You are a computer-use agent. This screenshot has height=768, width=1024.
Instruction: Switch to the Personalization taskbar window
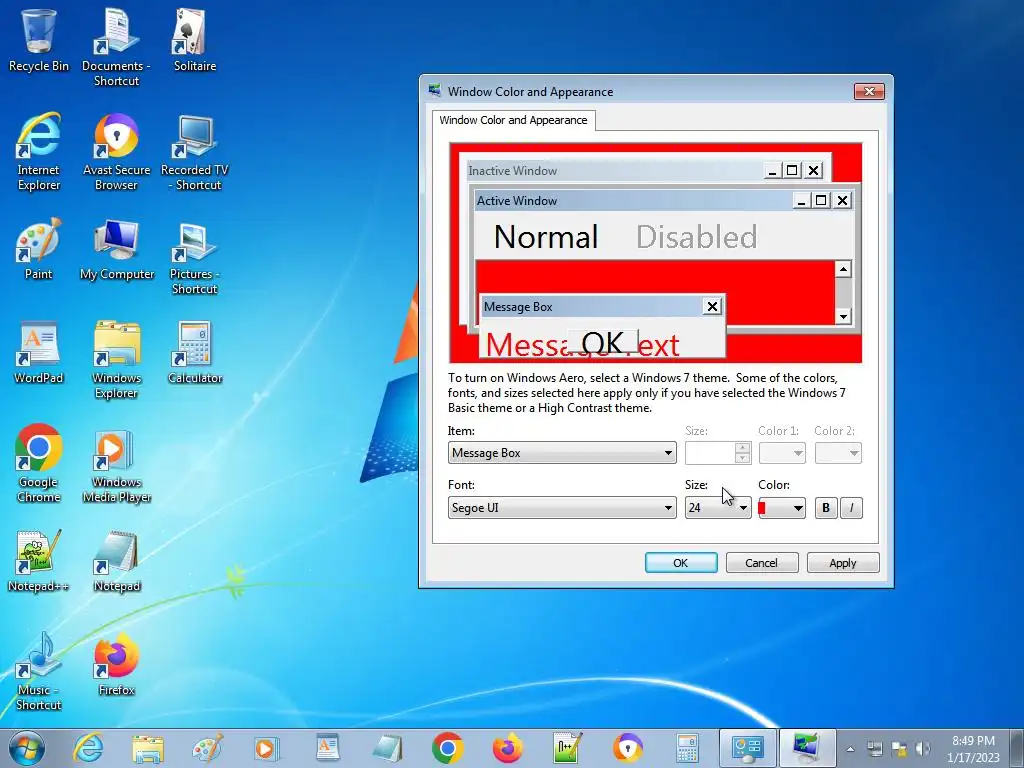(807, 748)
